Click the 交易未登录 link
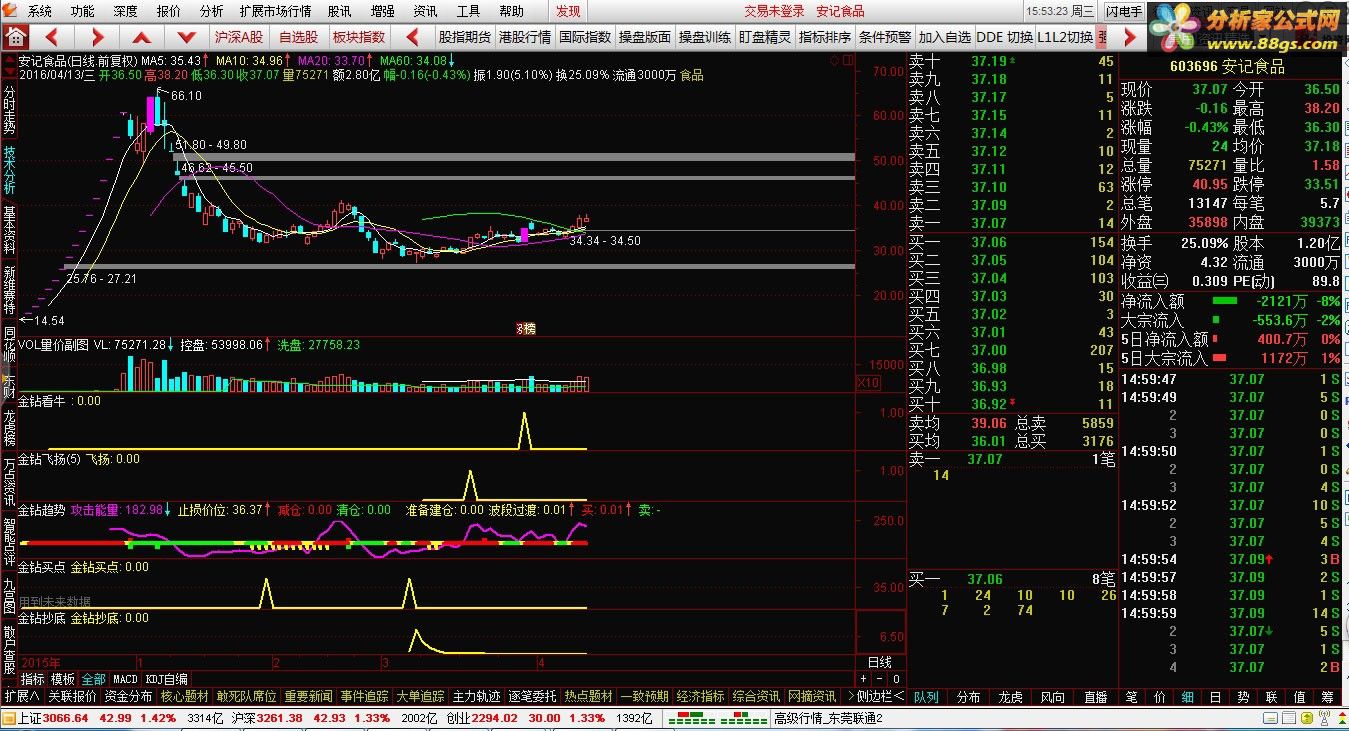 click(x=774, y=11)
